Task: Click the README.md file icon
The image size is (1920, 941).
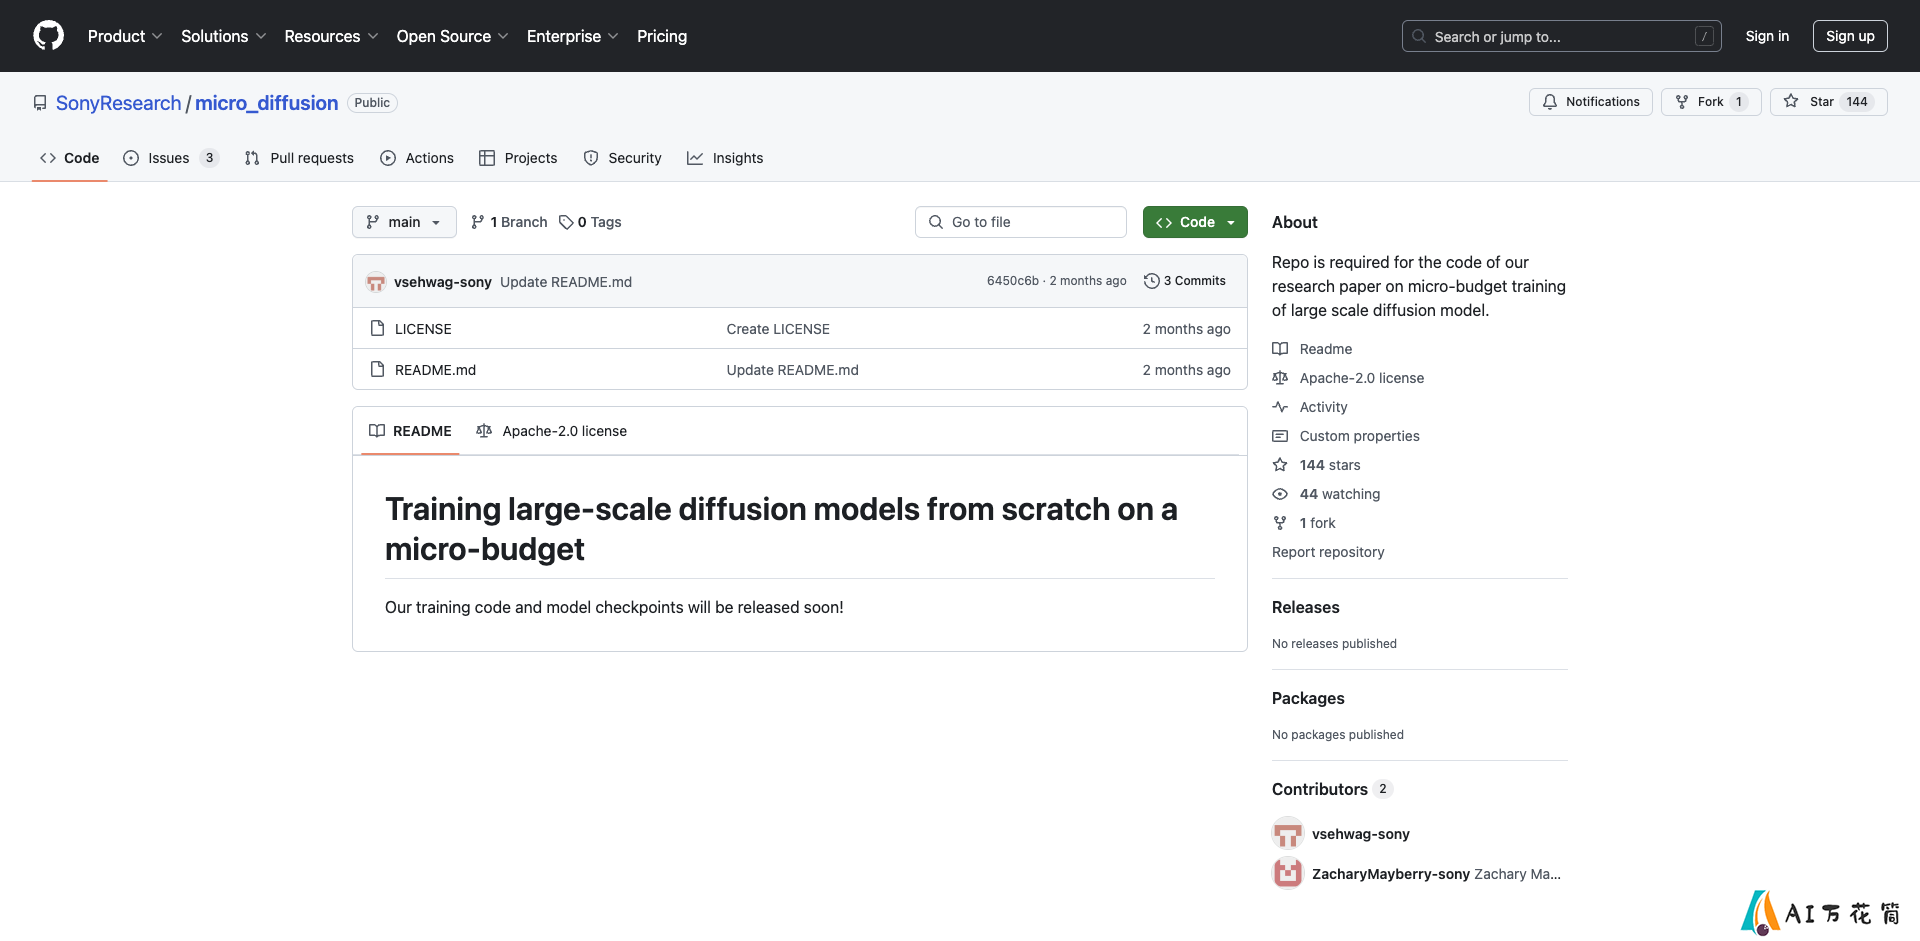Action: pos(377,369)
